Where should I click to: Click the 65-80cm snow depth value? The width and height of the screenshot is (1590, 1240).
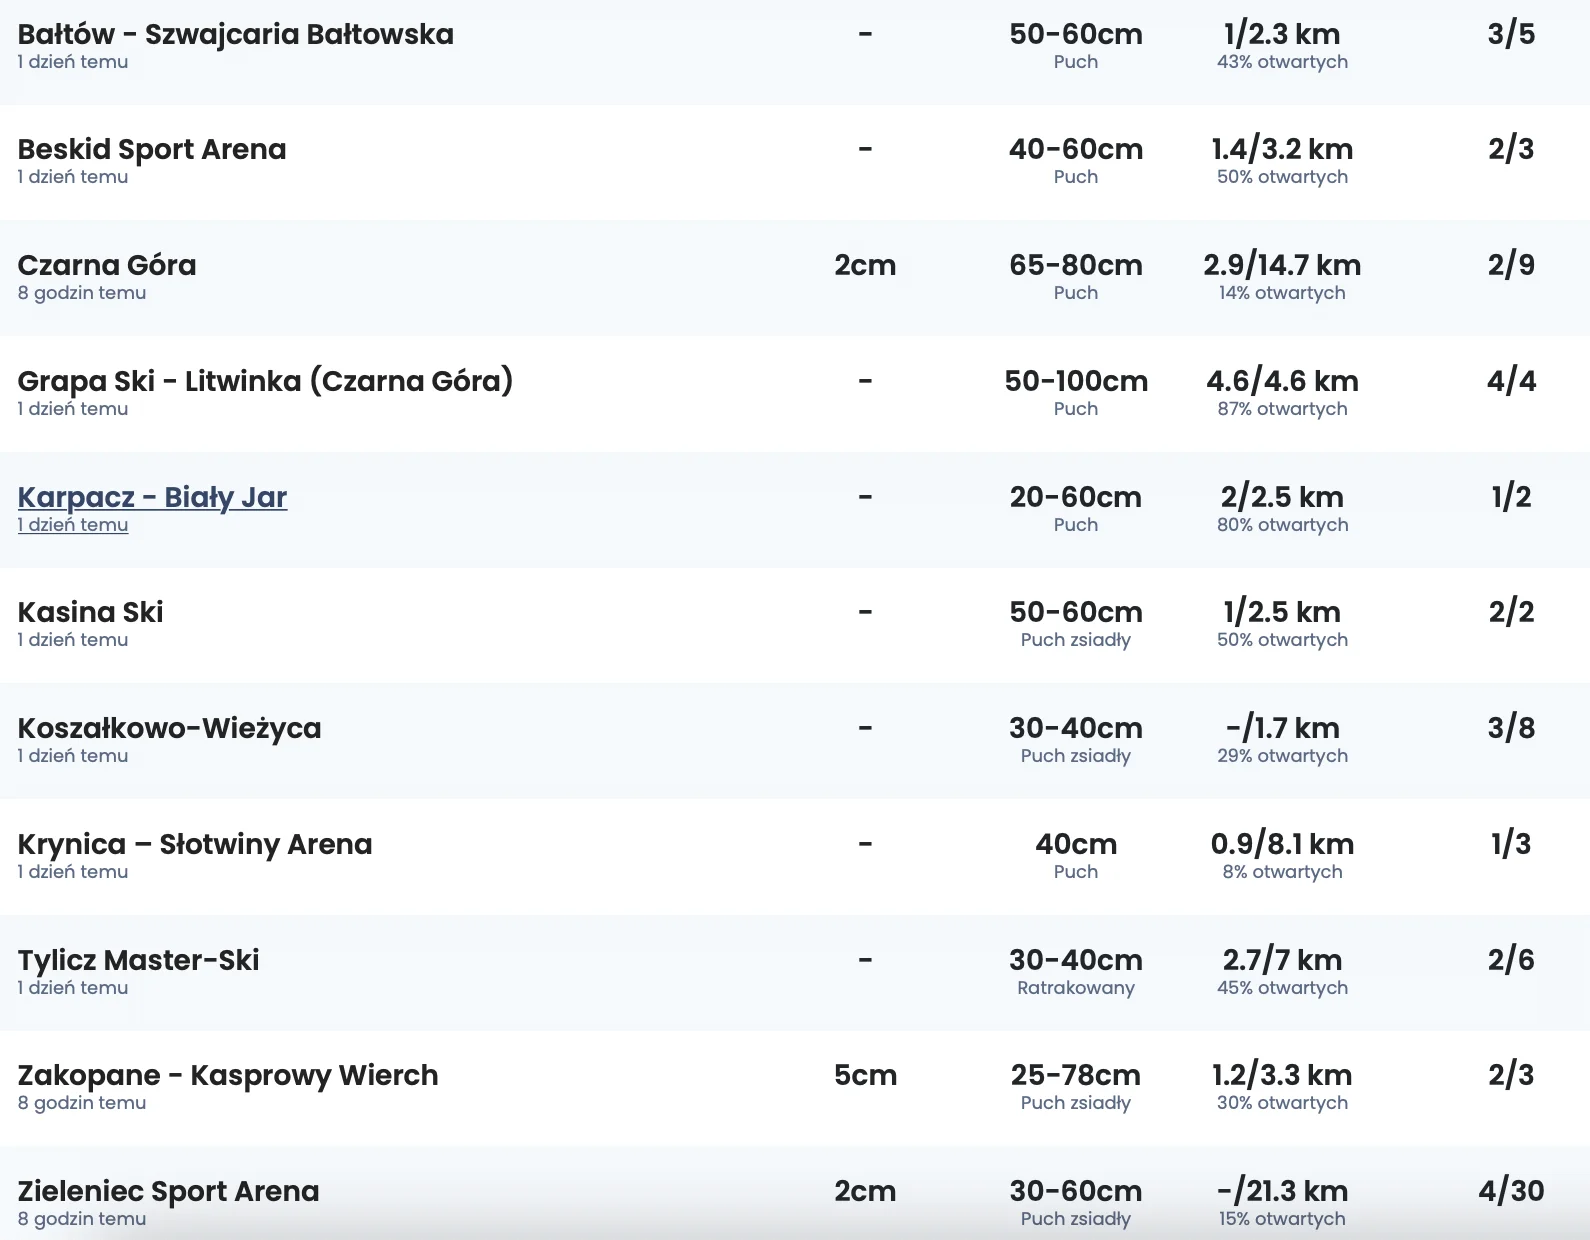pyautogui.click(x=1076, y=265)
